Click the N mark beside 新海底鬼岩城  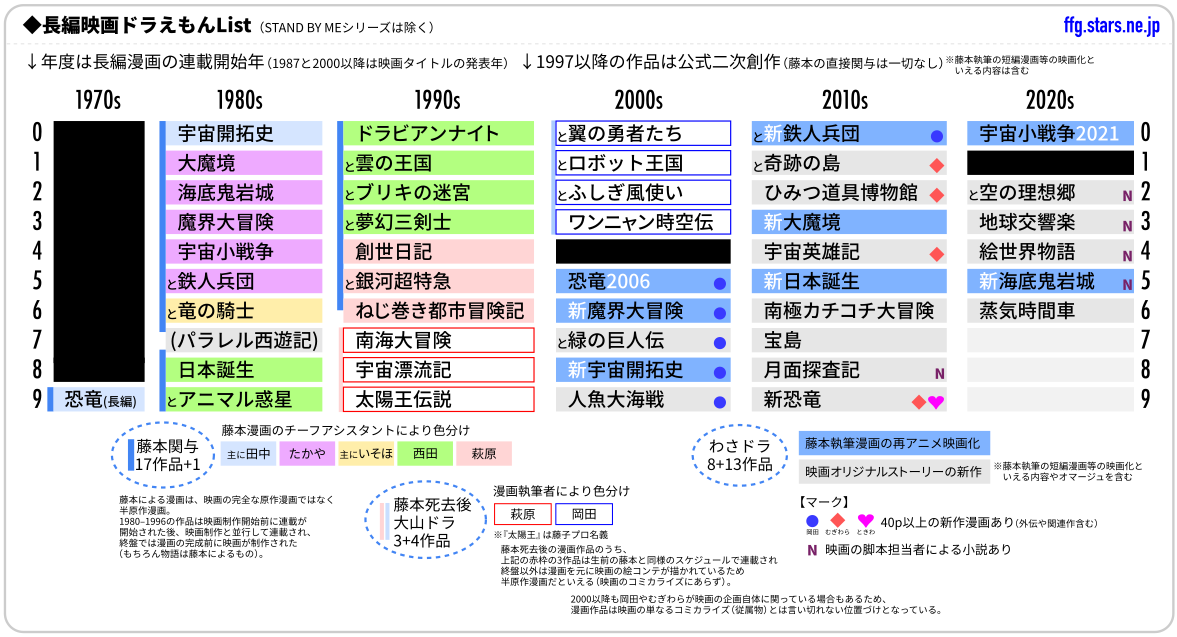(x=1127, y=285)
